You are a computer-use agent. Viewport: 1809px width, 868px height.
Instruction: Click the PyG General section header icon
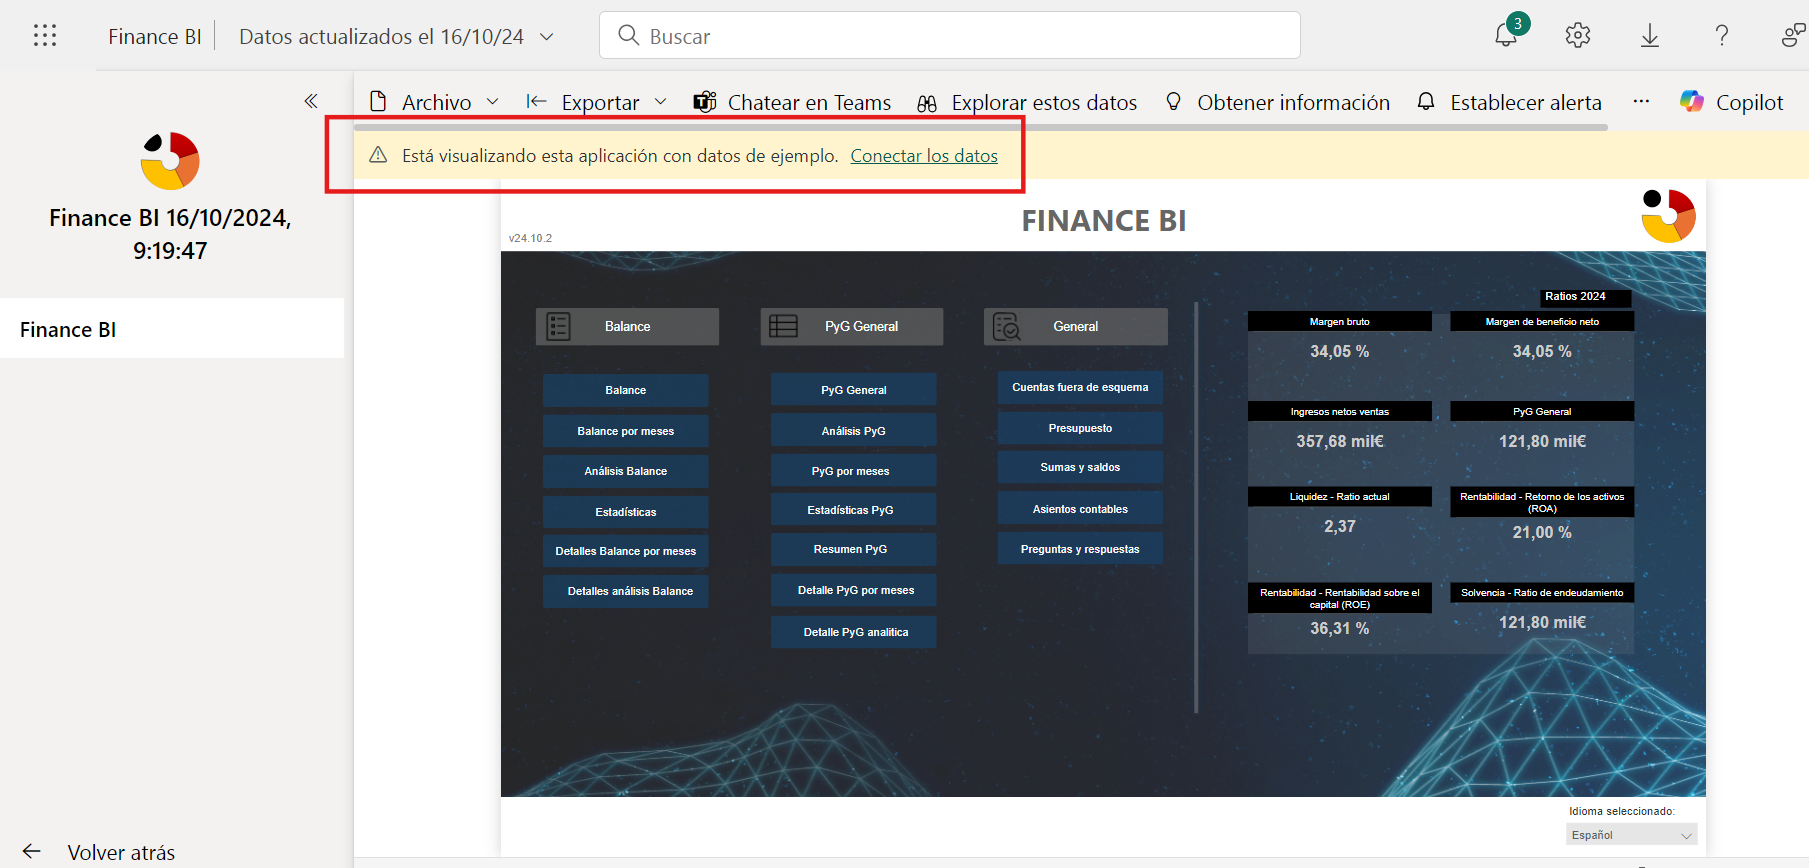click(783, 326)
